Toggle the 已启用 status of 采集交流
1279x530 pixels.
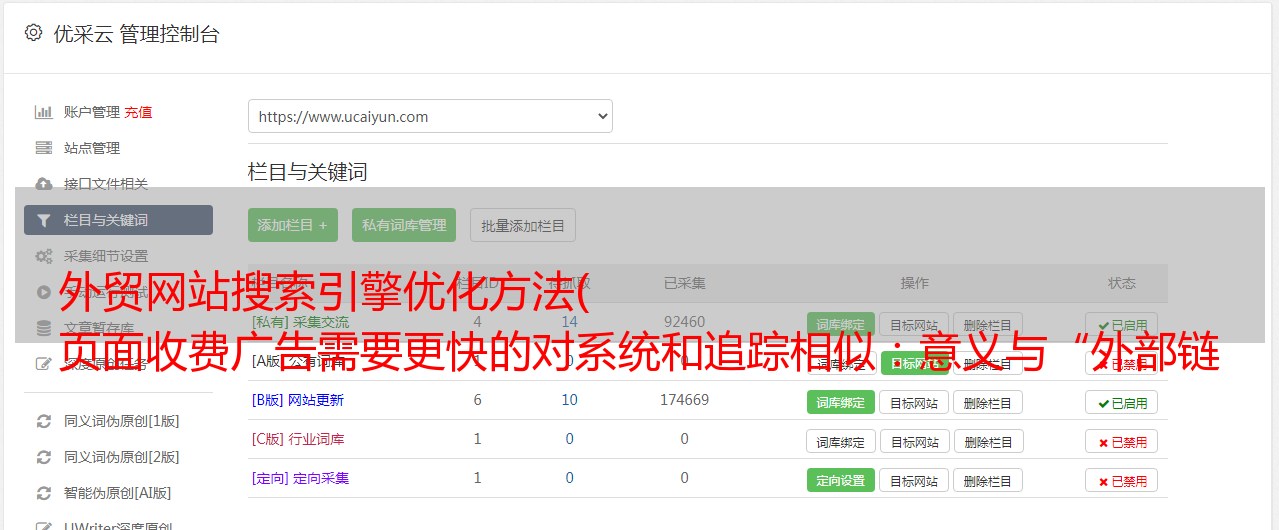1122,325
